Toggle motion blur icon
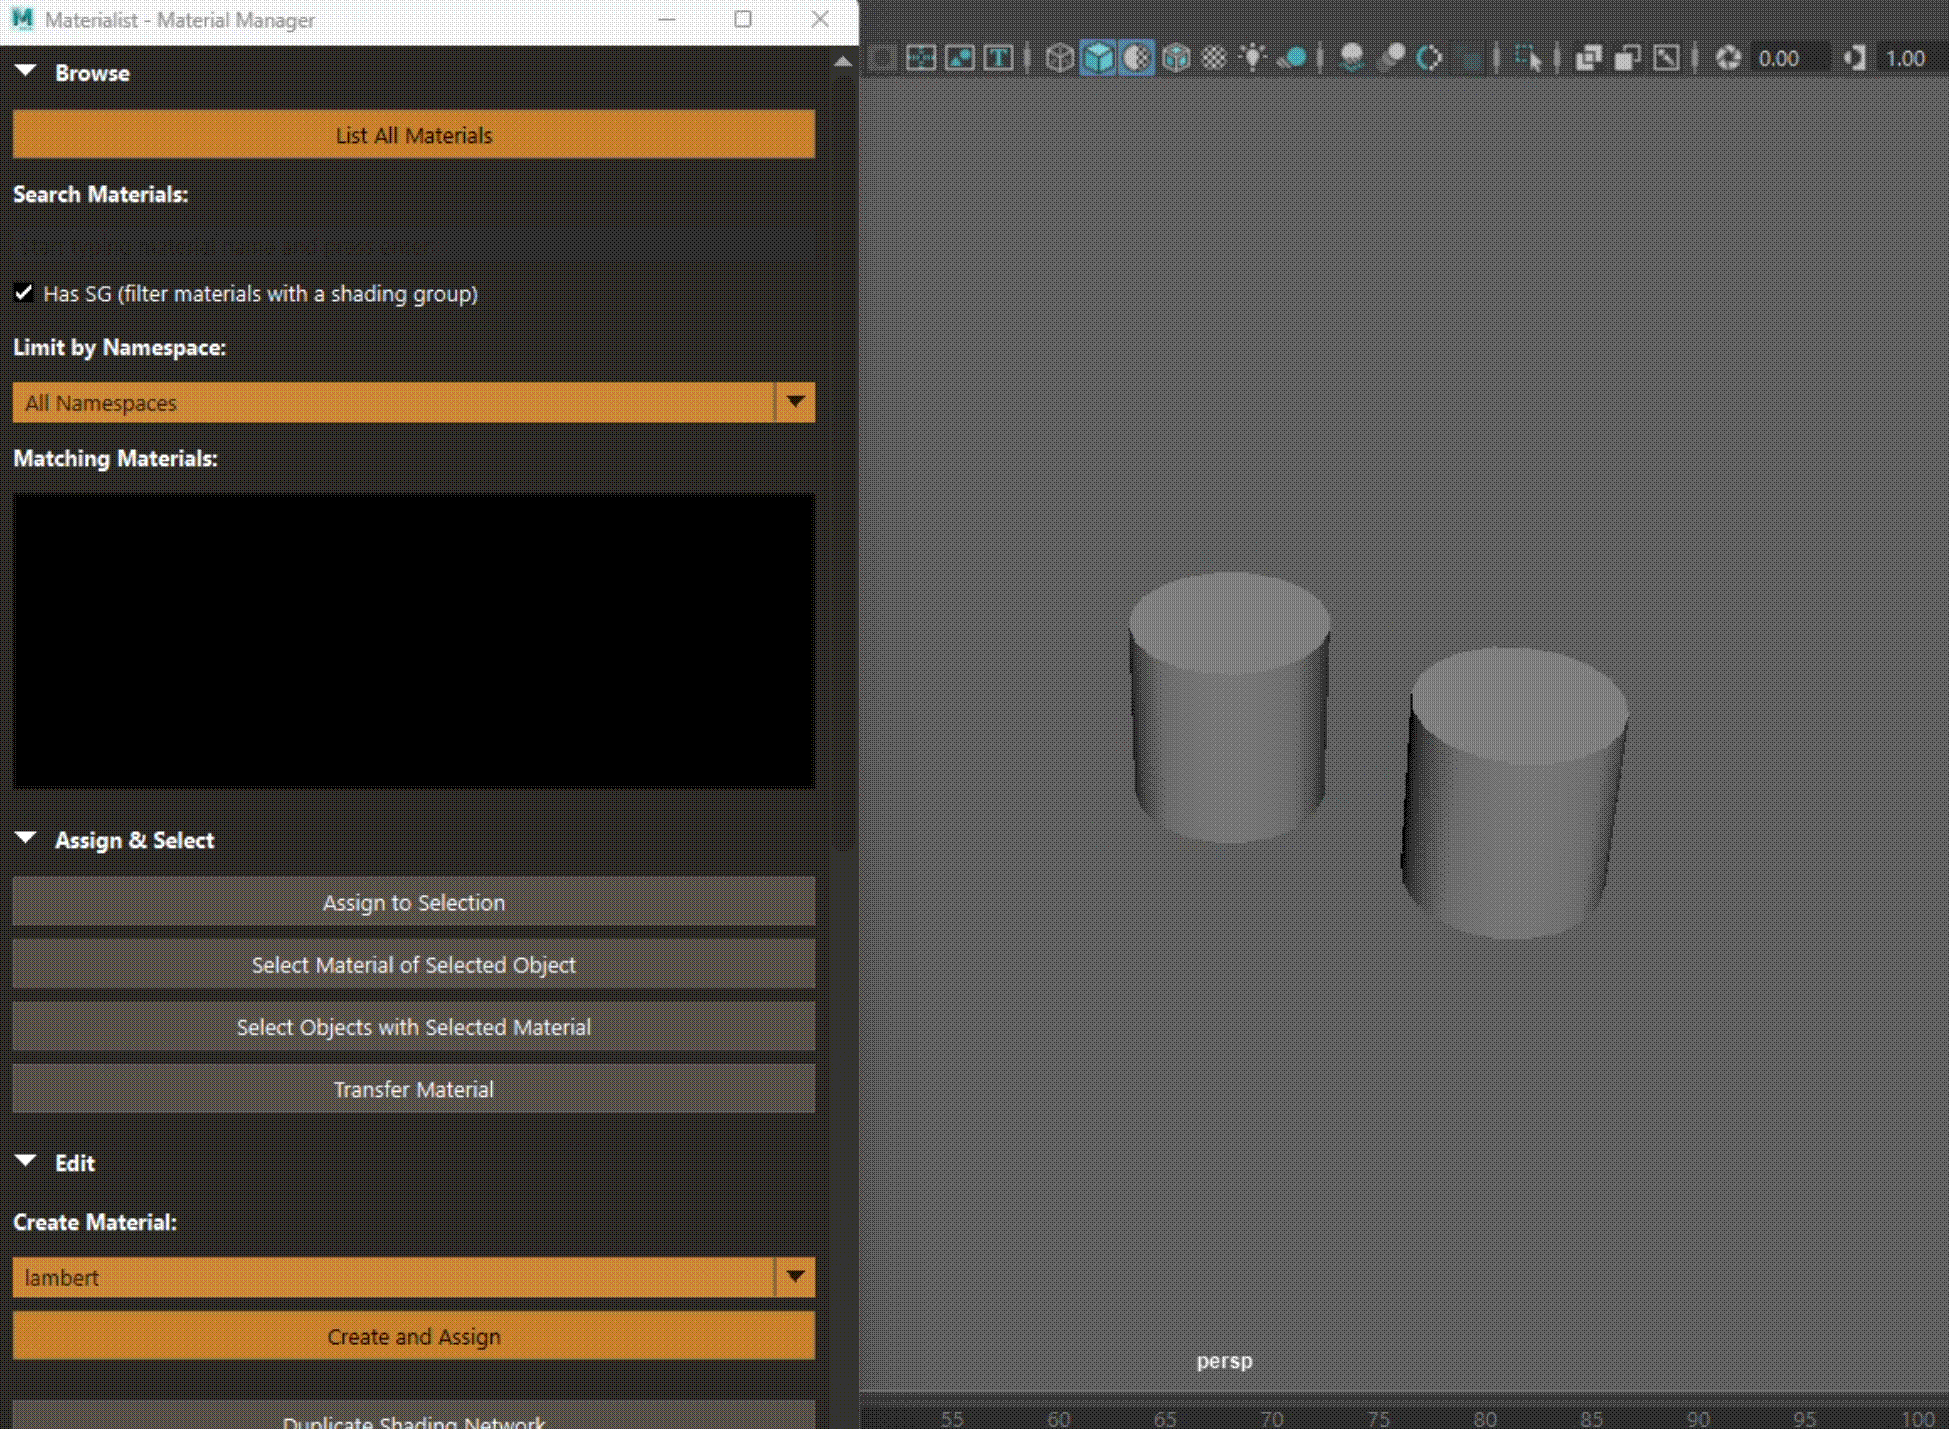 (x=1391, y=58)
